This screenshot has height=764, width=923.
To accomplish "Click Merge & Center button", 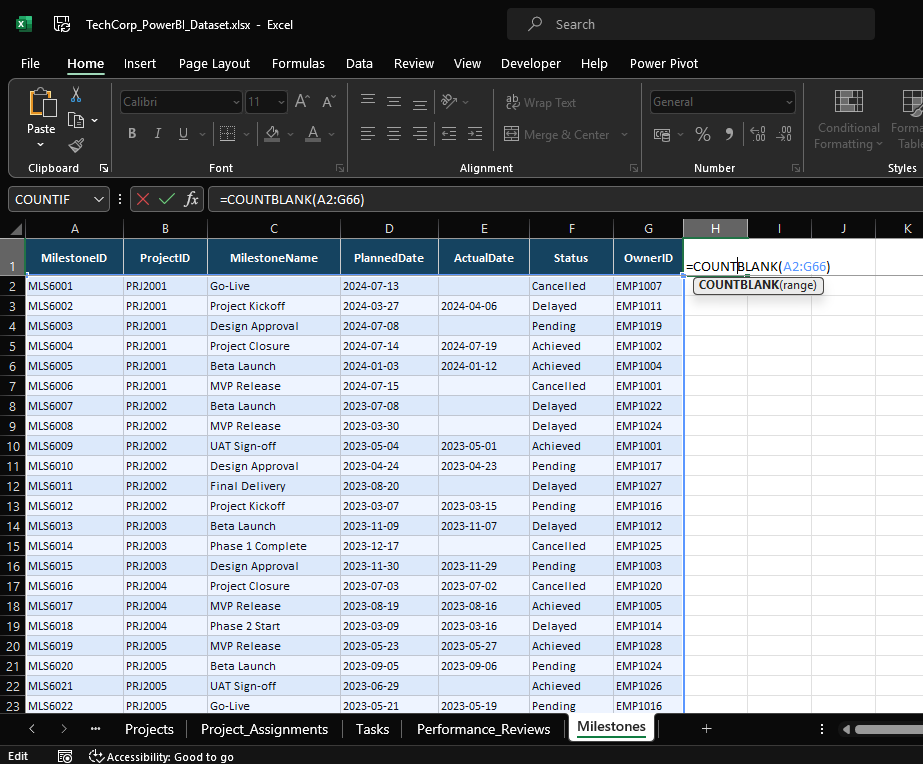I will 556,135.
